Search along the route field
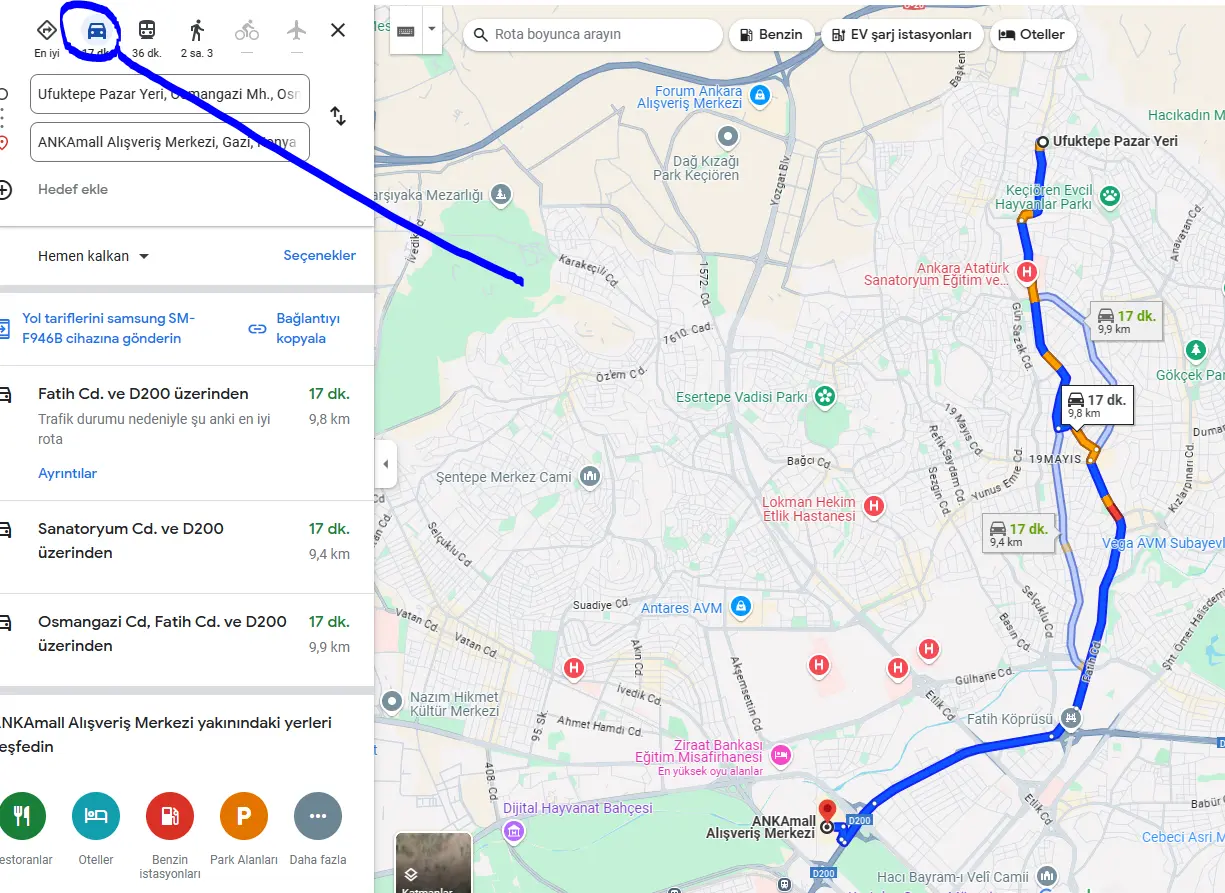Image resolution: width=1225 pixels, height=893 pixels. coord(593,34)
